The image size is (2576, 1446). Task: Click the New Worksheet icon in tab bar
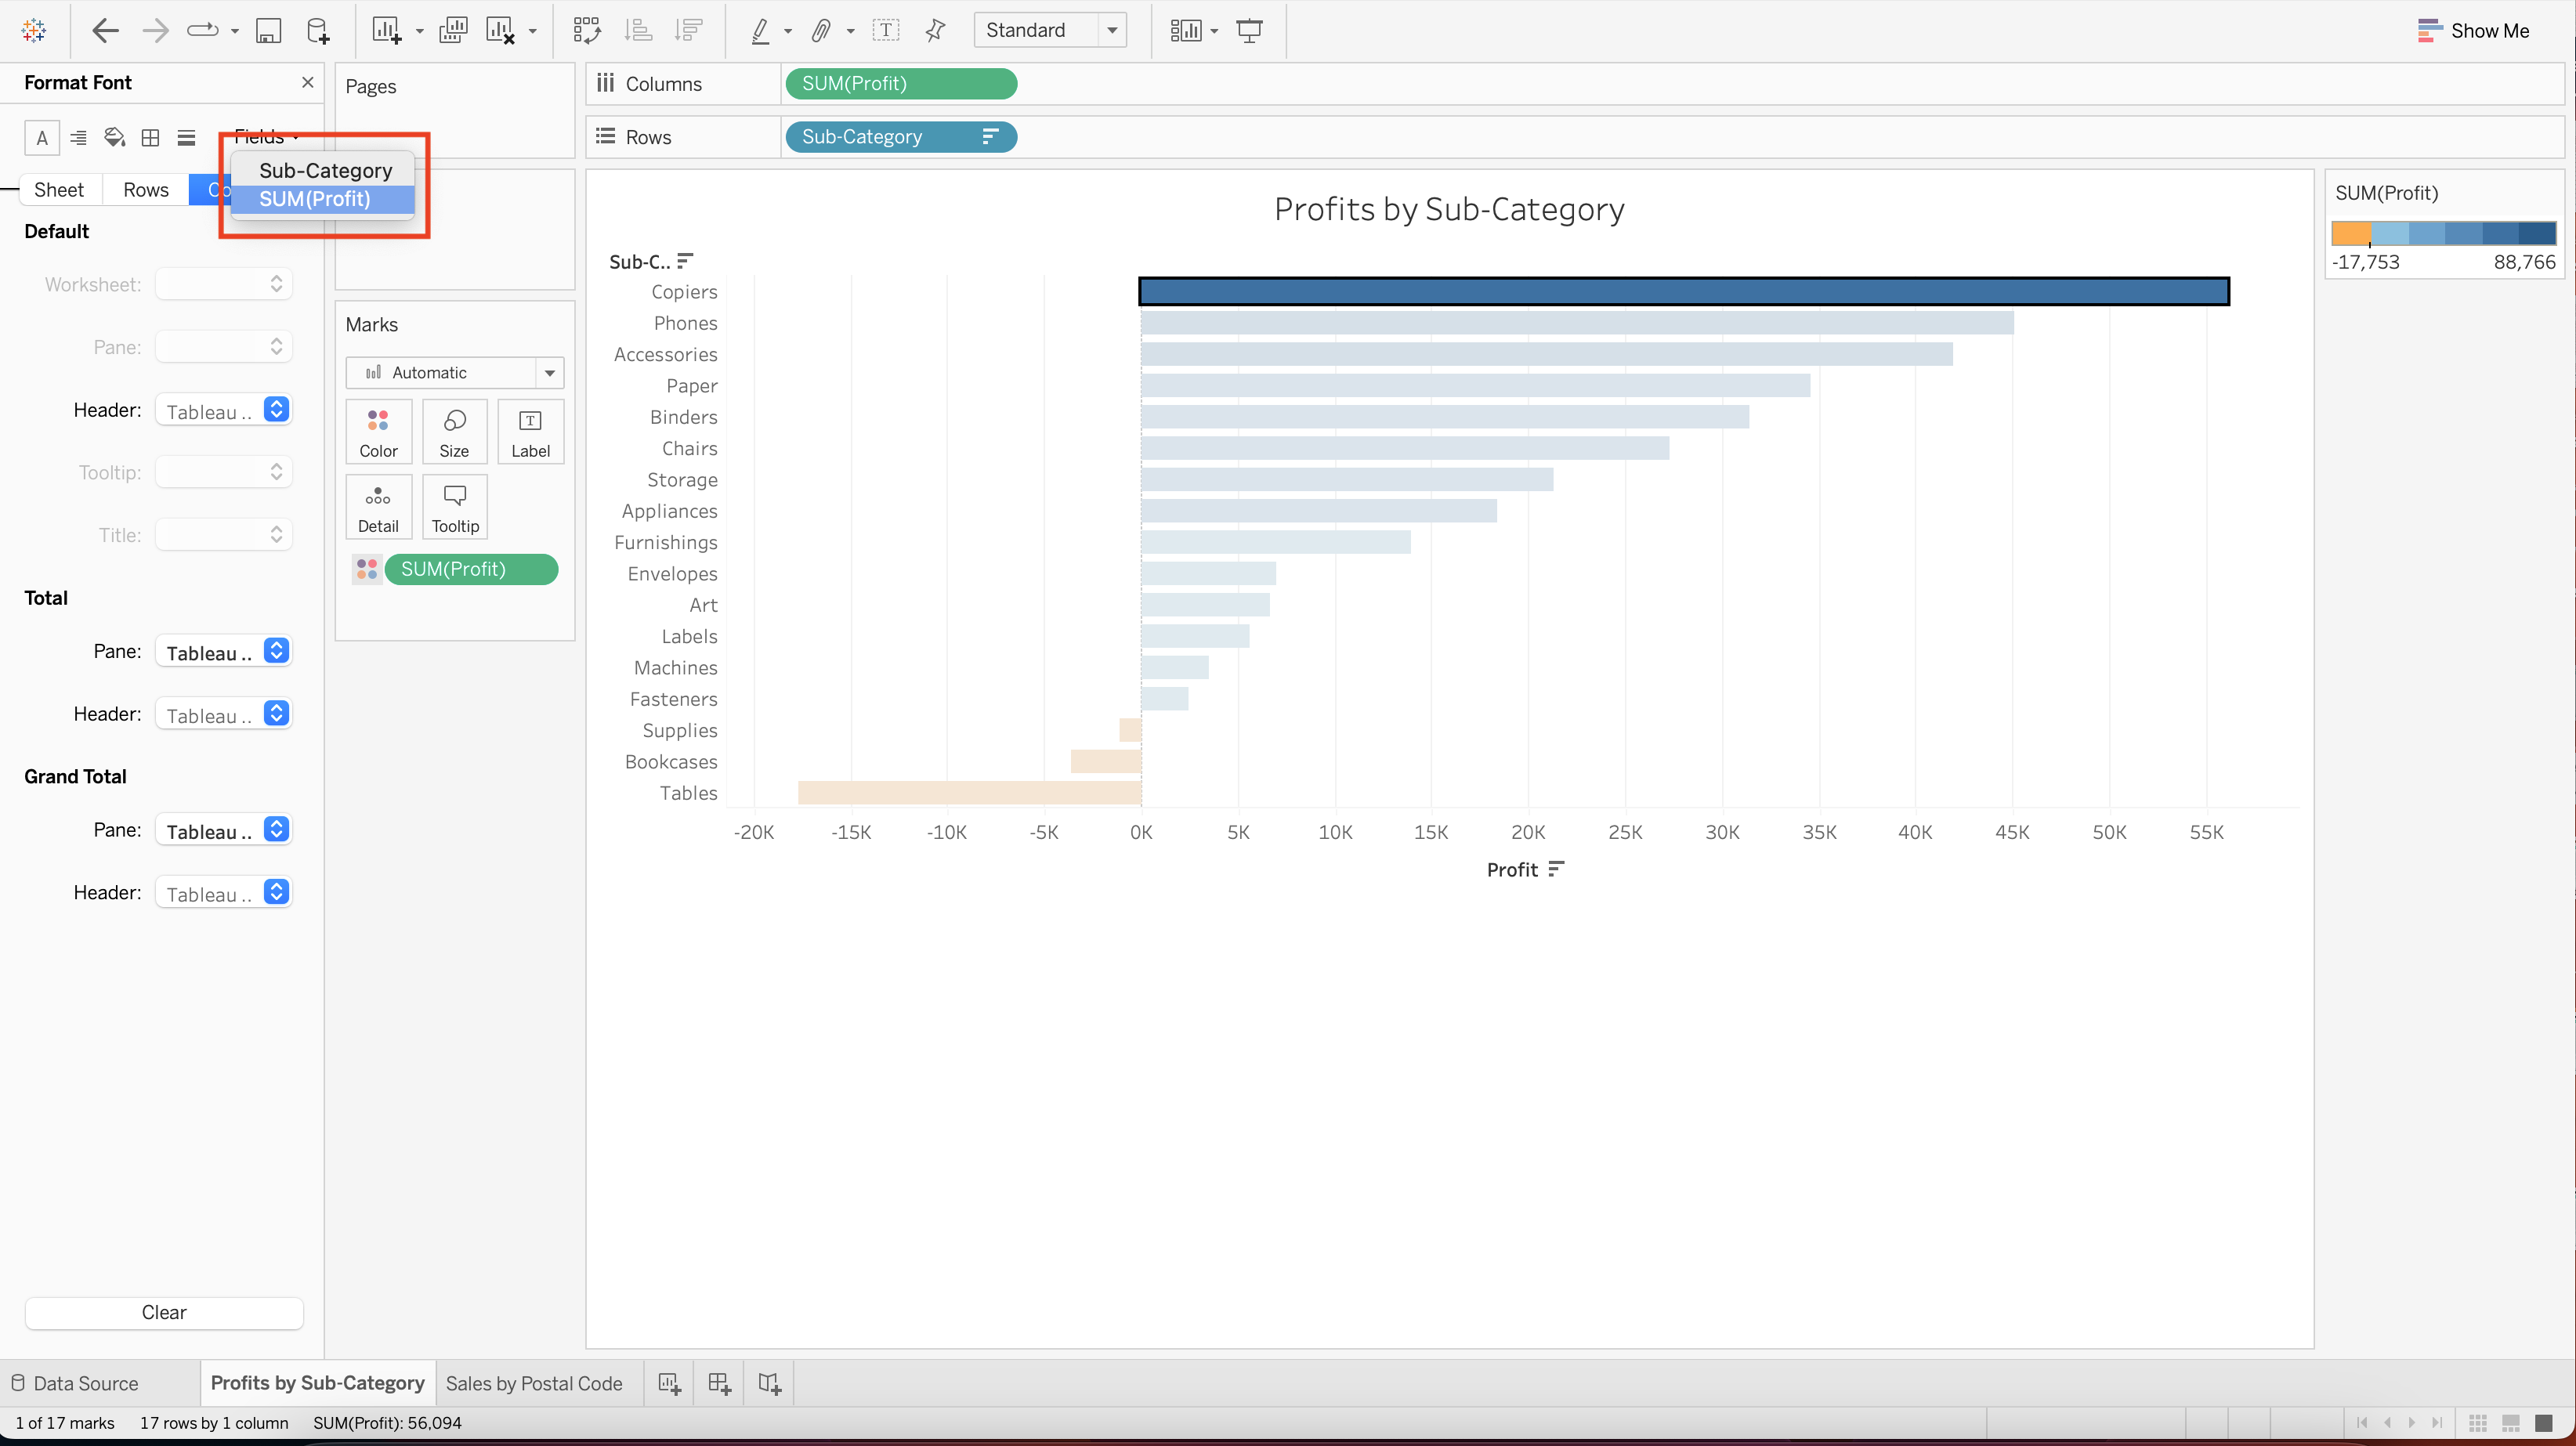tap(669, 1384)
